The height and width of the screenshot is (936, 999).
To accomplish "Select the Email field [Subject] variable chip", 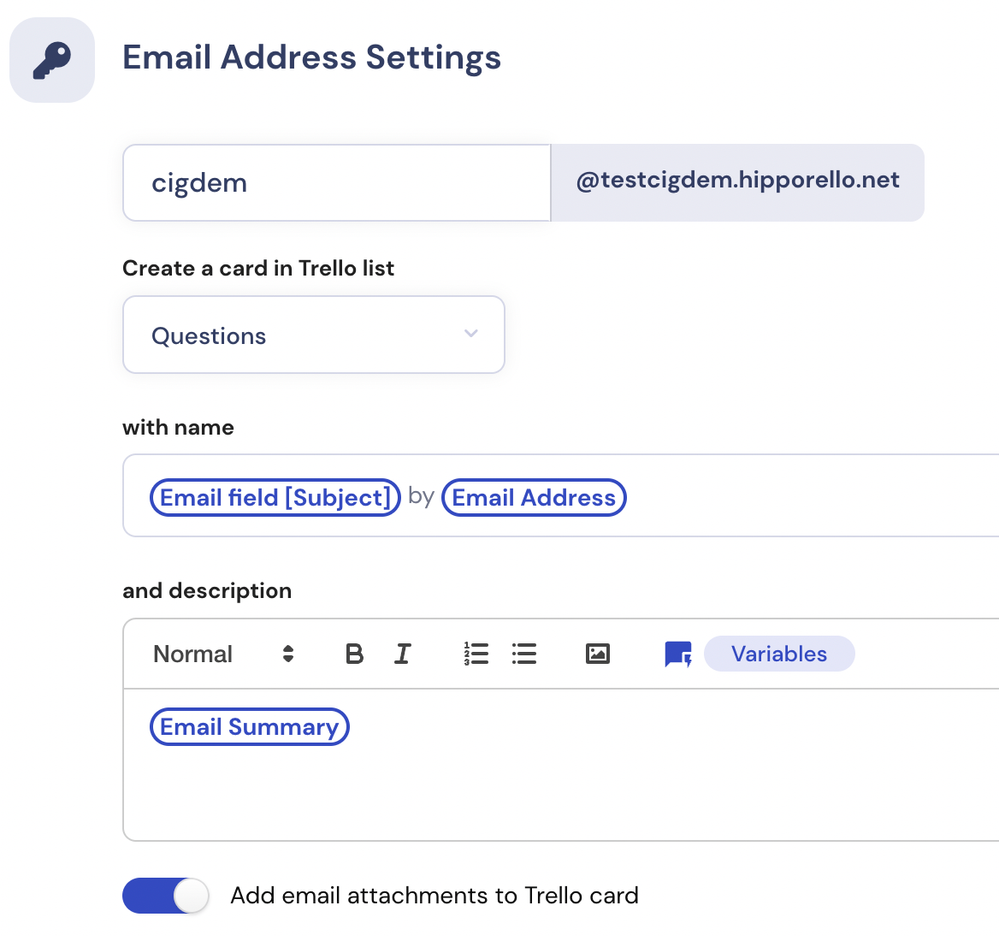I will pos(275,498).
